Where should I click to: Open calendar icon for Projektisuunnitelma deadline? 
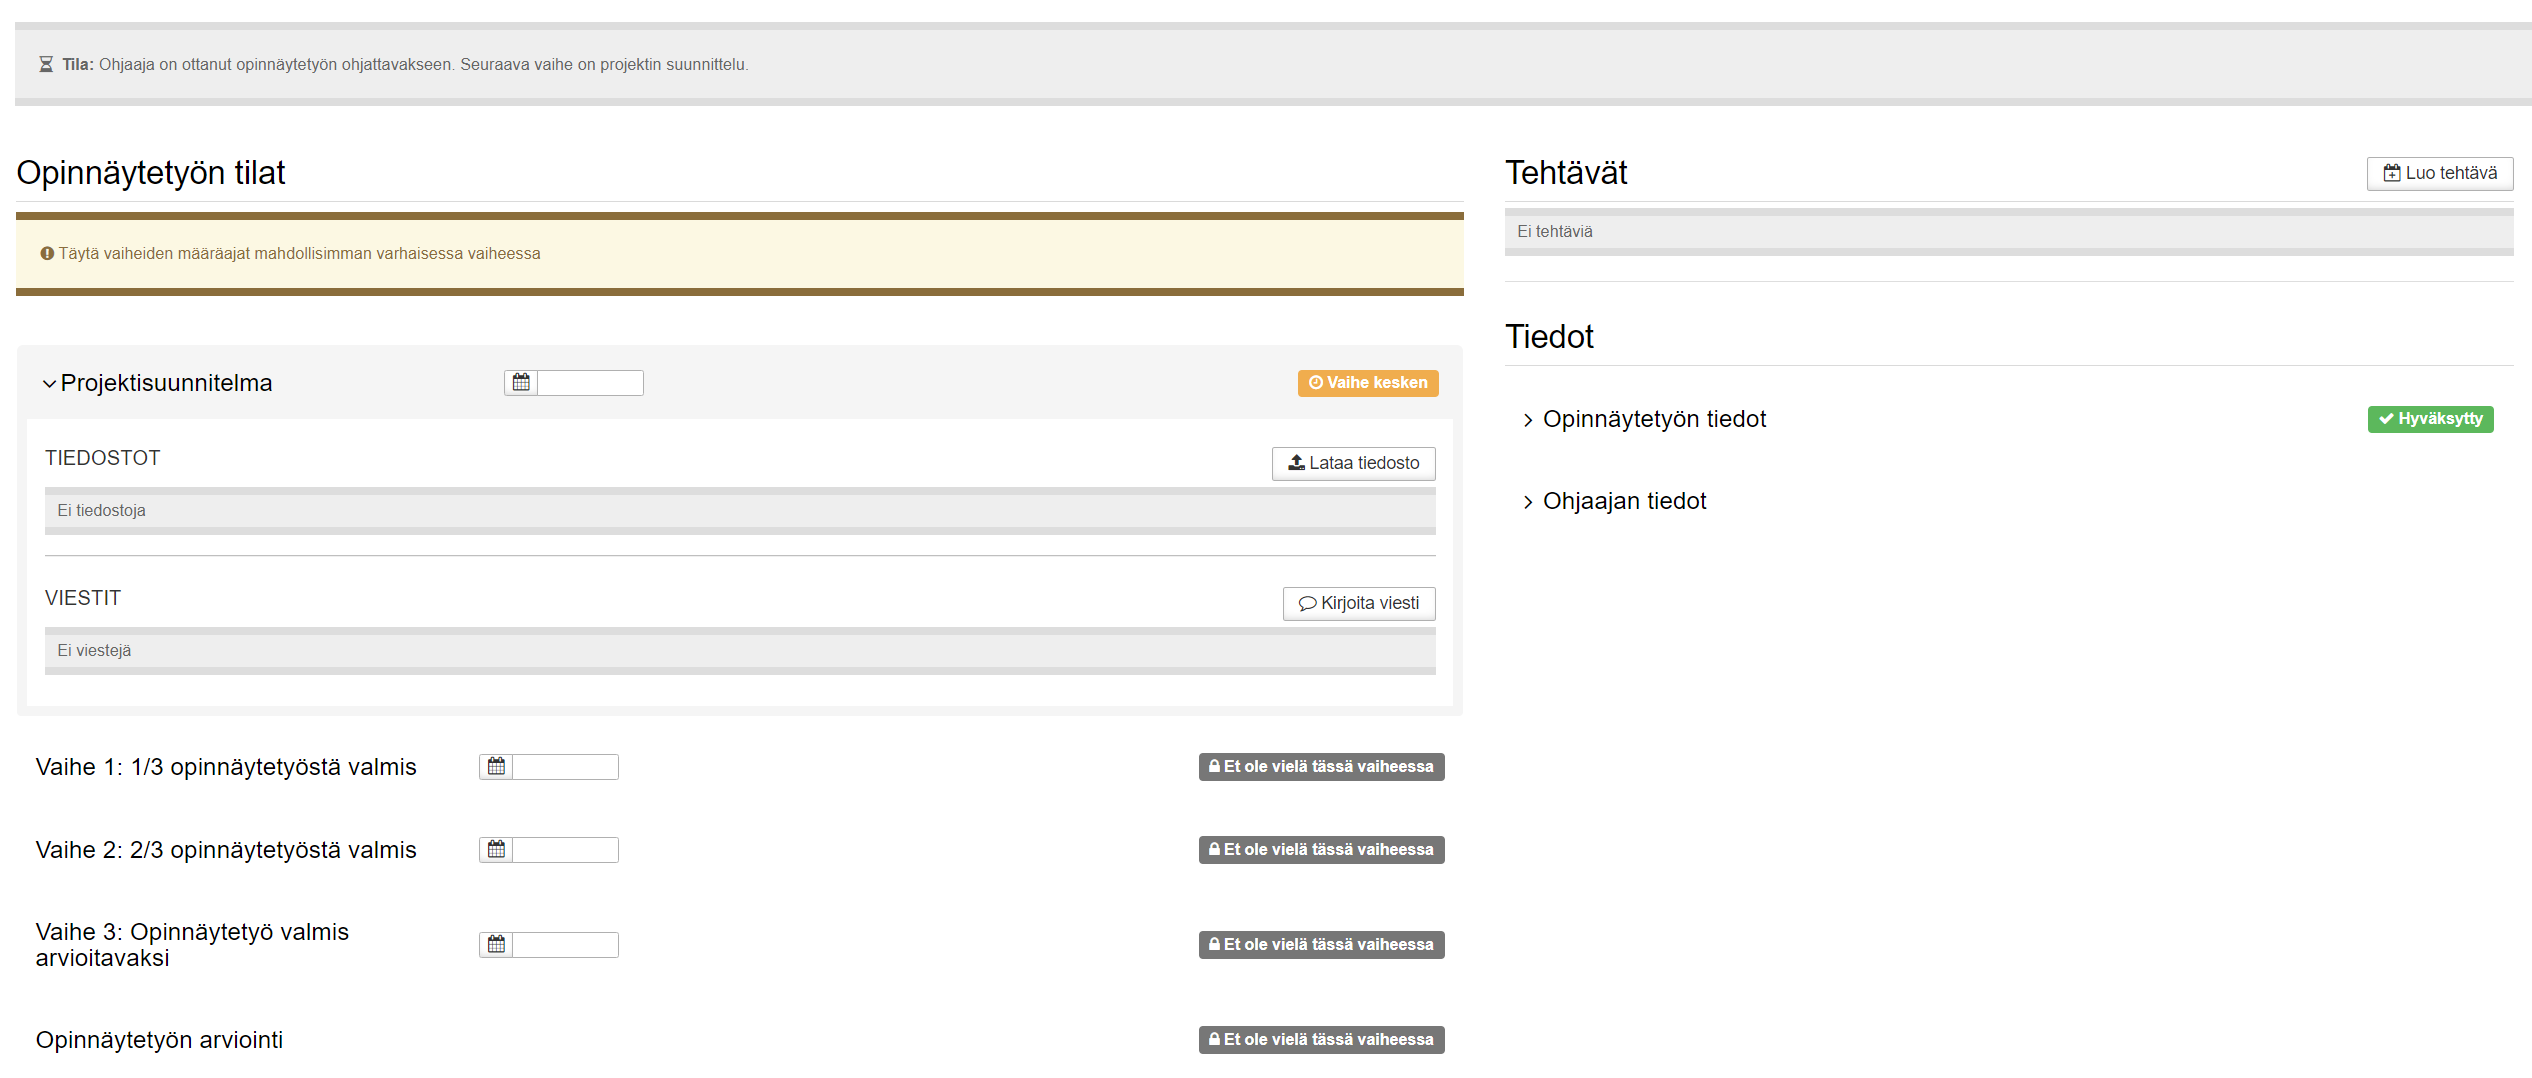click(x=521, y=383)
